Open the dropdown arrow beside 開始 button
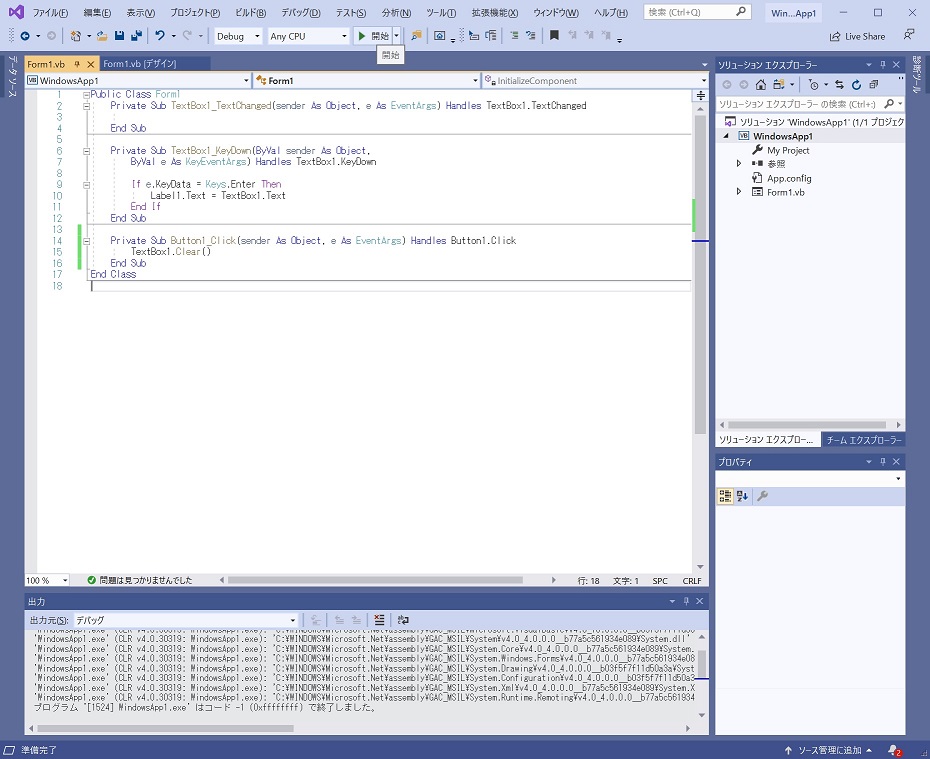Image resolution: width=930 pixels, height=759 pixels. (x=396, y=36)
